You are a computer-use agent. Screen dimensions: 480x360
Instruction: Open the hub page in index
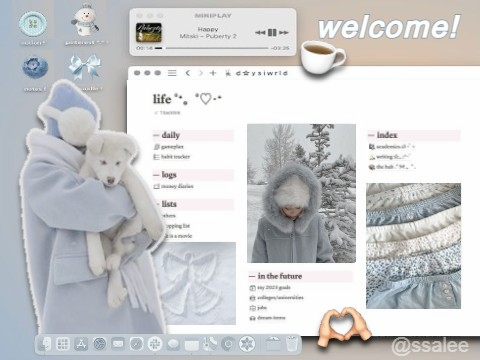[x=392, y=167]
